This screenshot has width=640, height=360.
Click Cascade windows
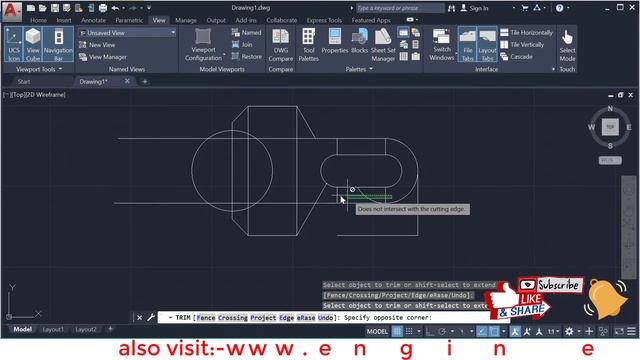[516, 57]
